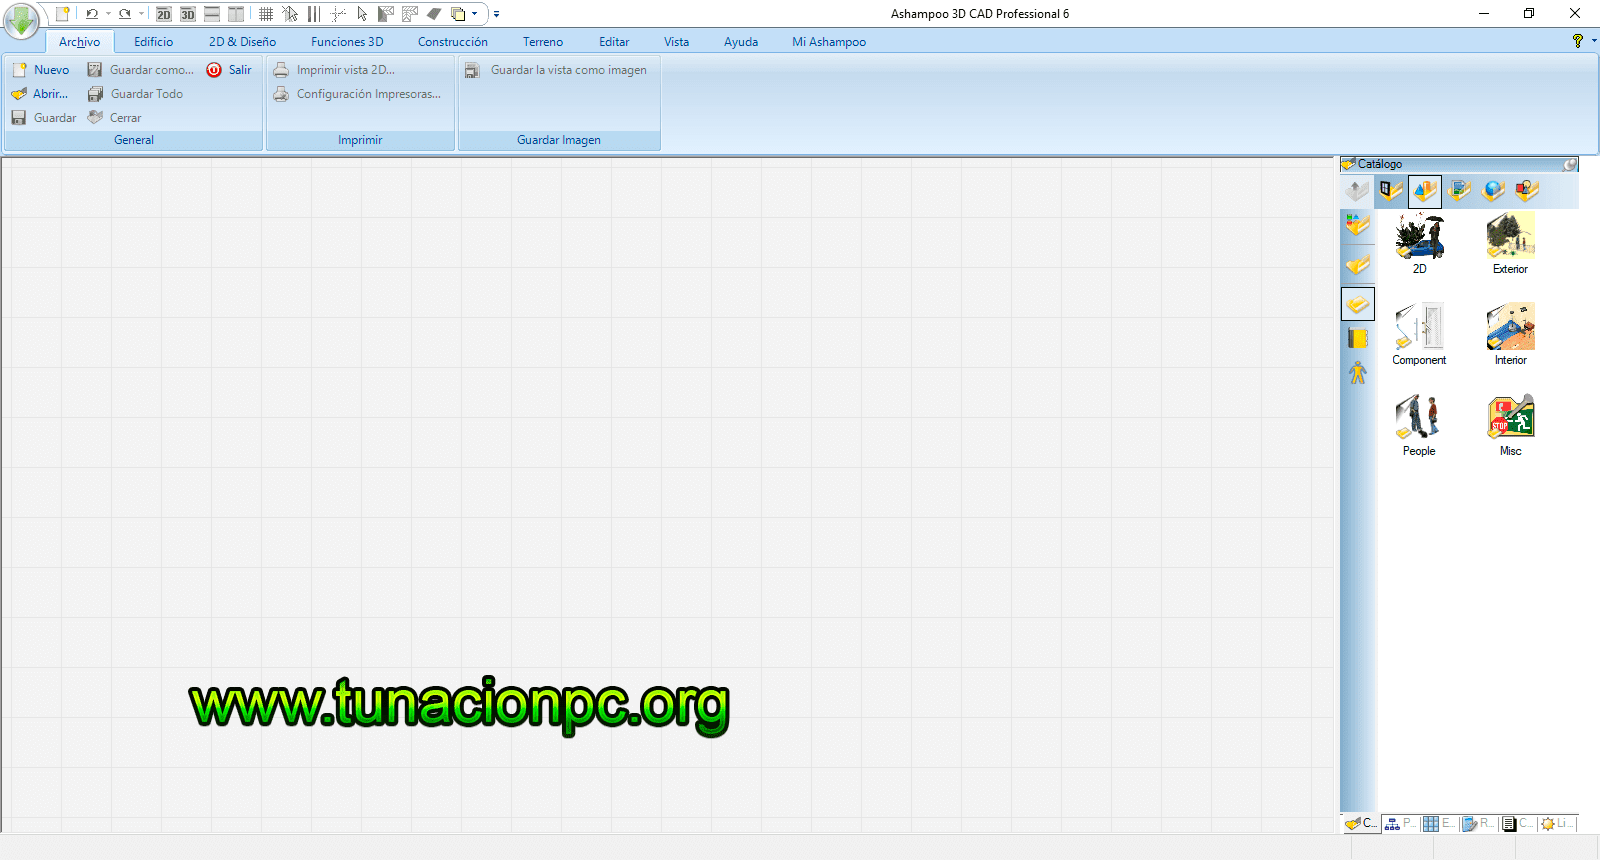
Task: Click the outlined hatched corner icon
Action: click(x=410, y=14)
